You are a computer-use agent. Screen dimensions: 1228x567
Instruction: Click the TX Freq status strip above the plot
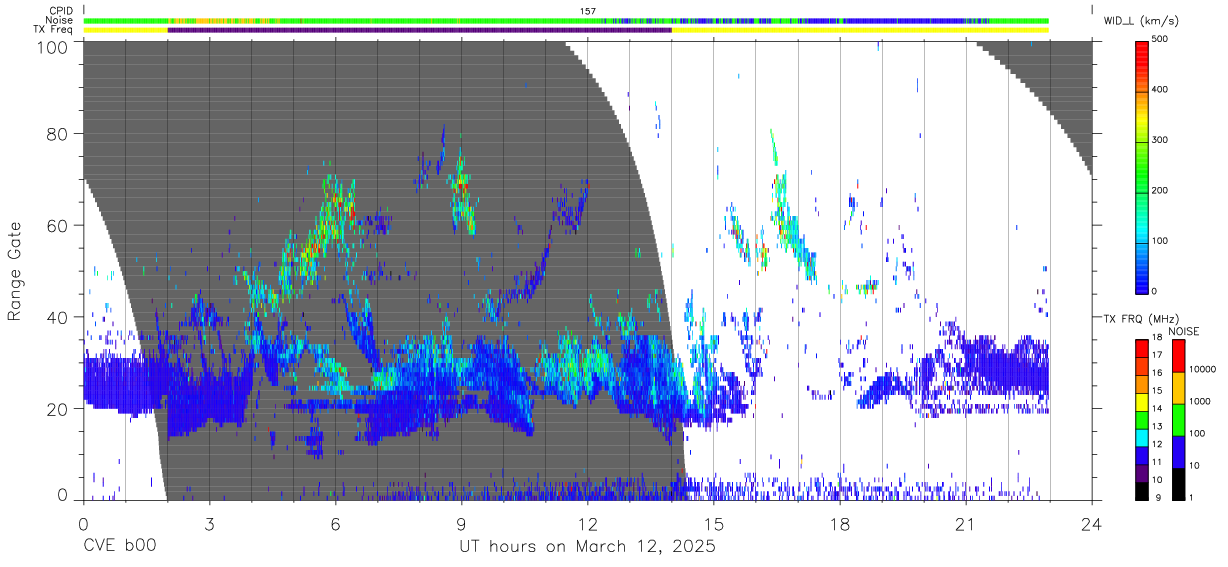(566, 30)
